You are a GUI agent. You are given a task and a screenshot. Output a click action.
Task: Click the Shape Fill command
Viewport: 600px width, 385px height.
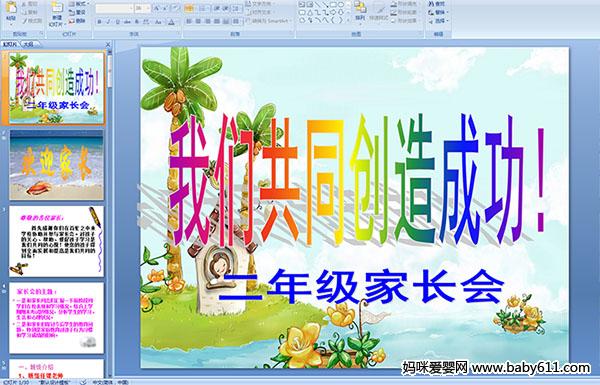coord(405,4)
